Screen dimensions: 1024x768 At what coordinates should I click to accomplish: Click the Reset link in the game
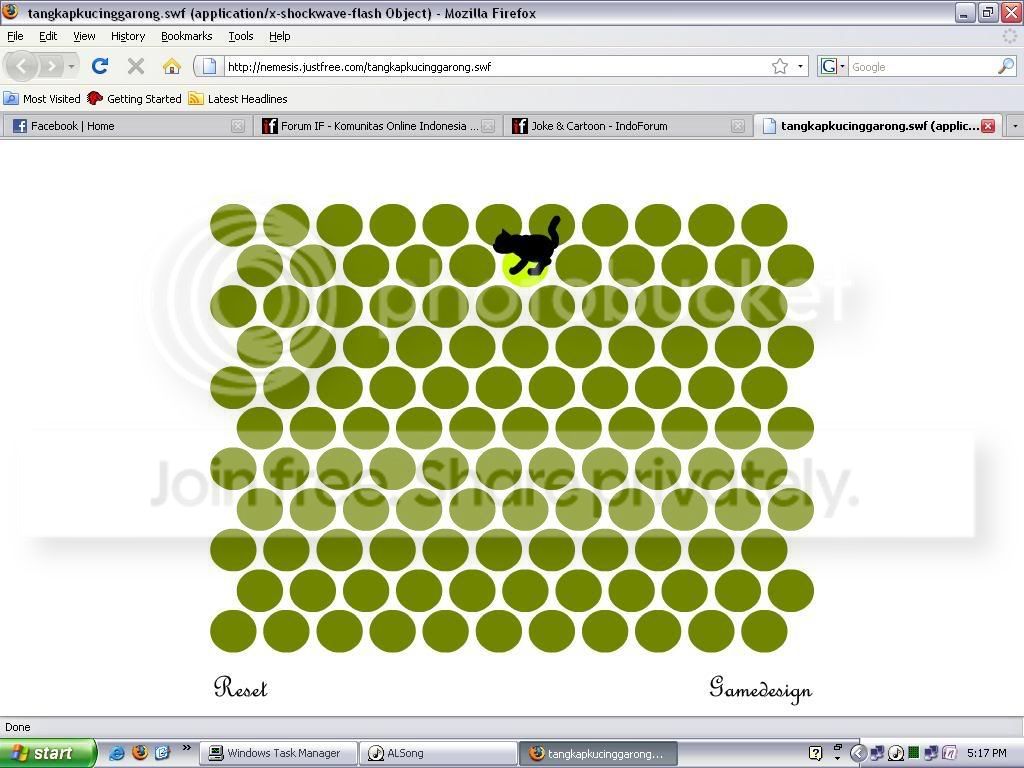pos(240,687)
